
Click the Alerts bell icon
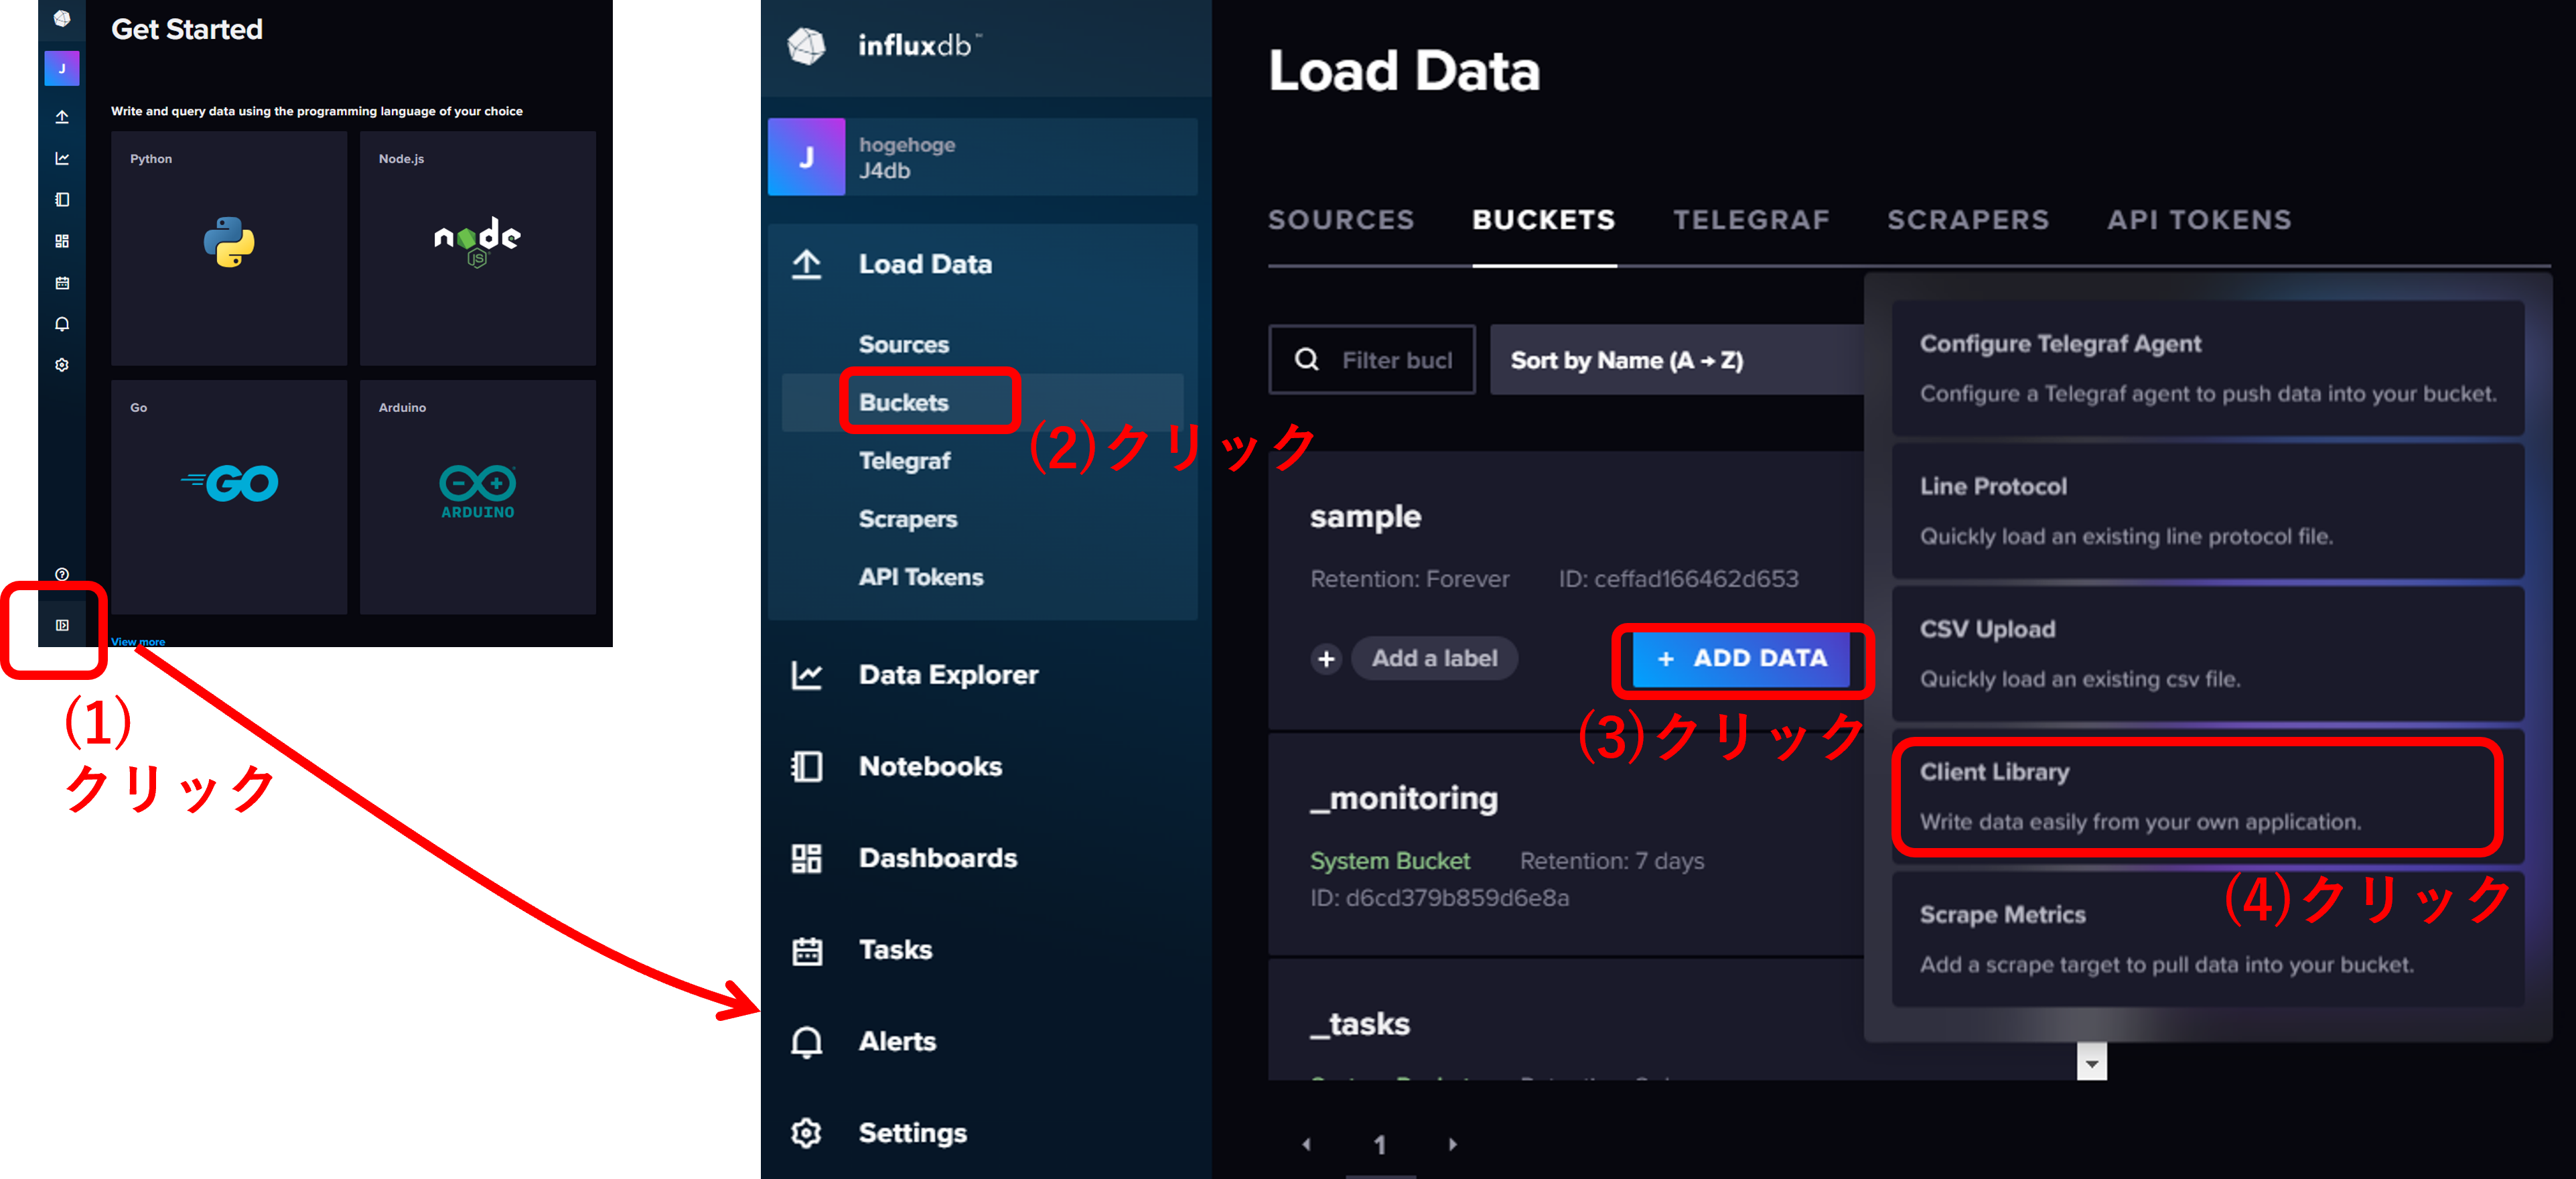click(806, 1042)
